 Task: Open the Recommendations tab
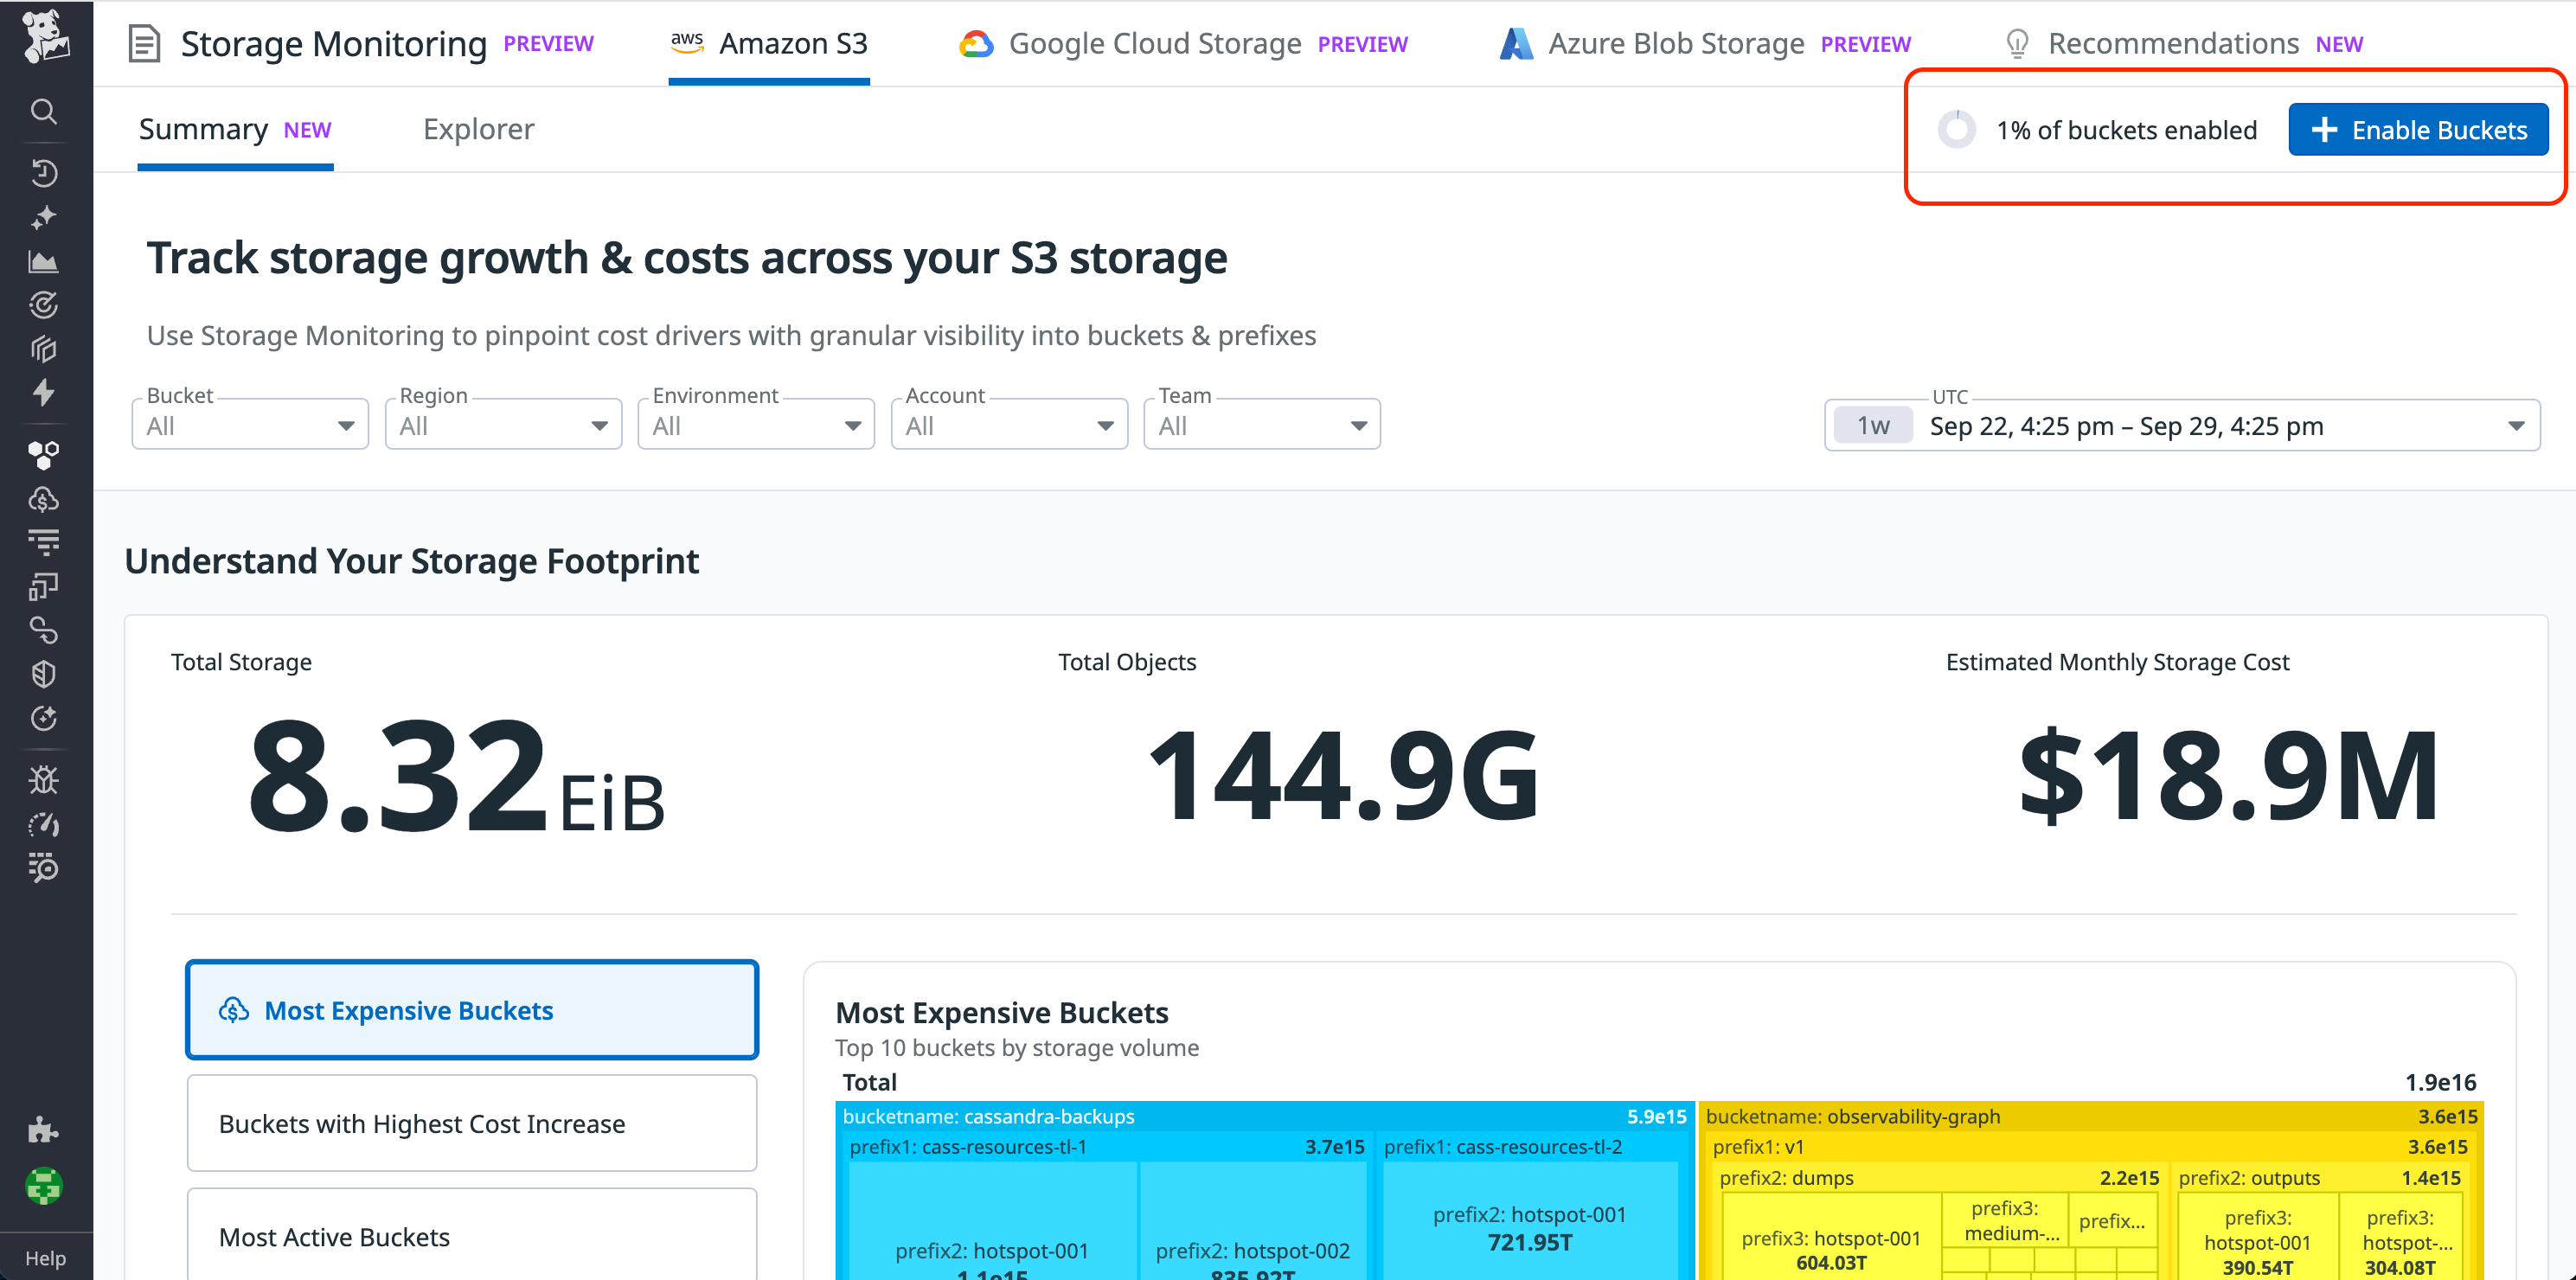(2172, 44)
